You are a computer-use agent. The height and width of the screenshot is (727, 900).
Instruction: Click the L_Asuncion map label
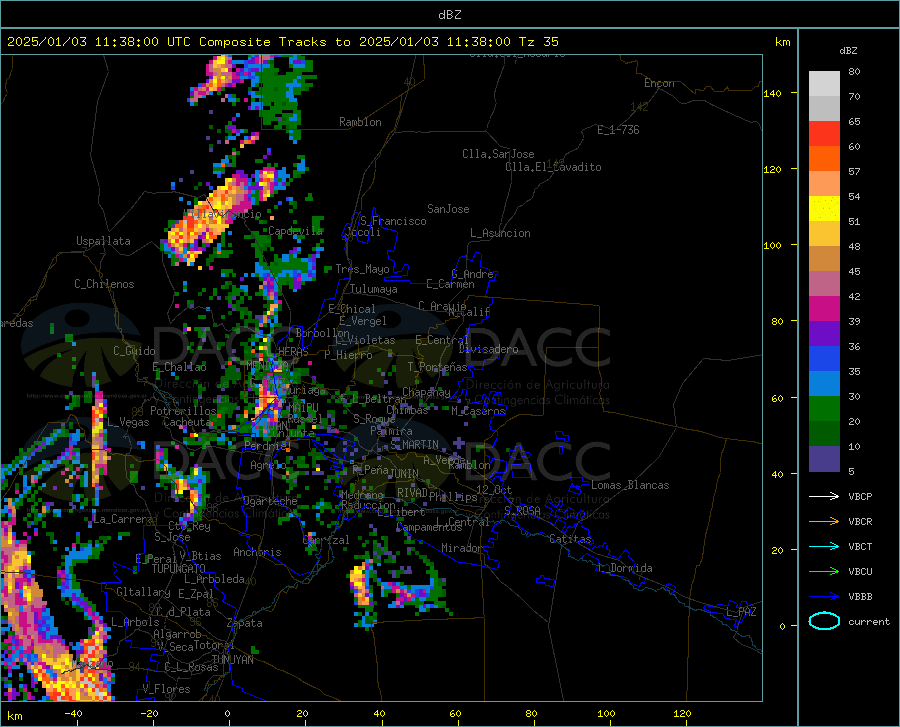[500, 233]
